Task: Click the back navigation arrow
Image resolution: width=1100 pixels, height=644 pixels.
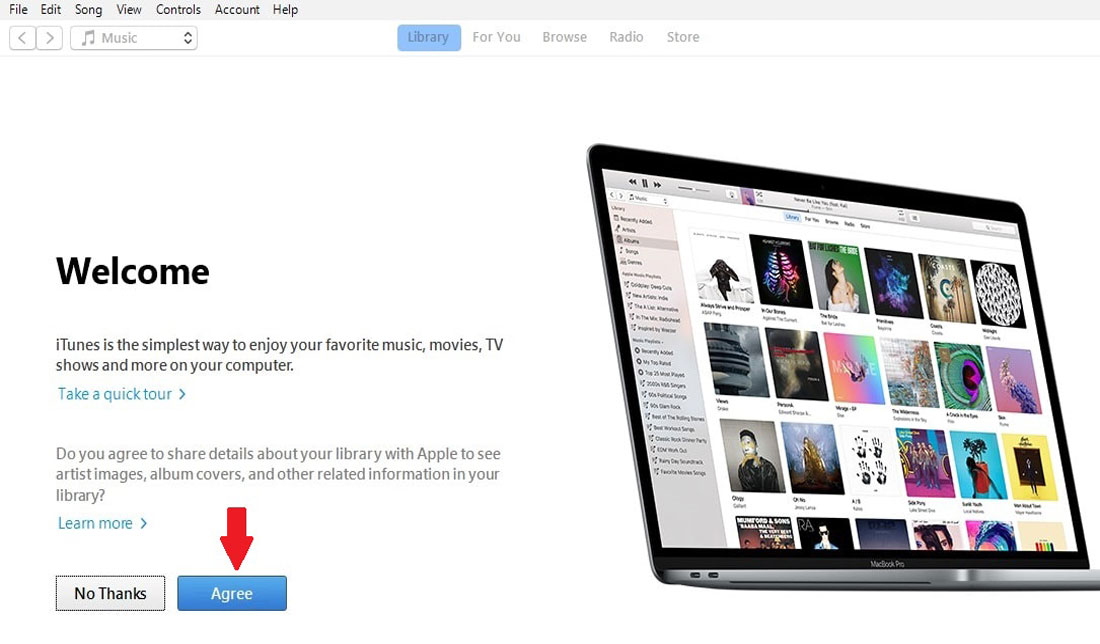Action: click(22, 37)
